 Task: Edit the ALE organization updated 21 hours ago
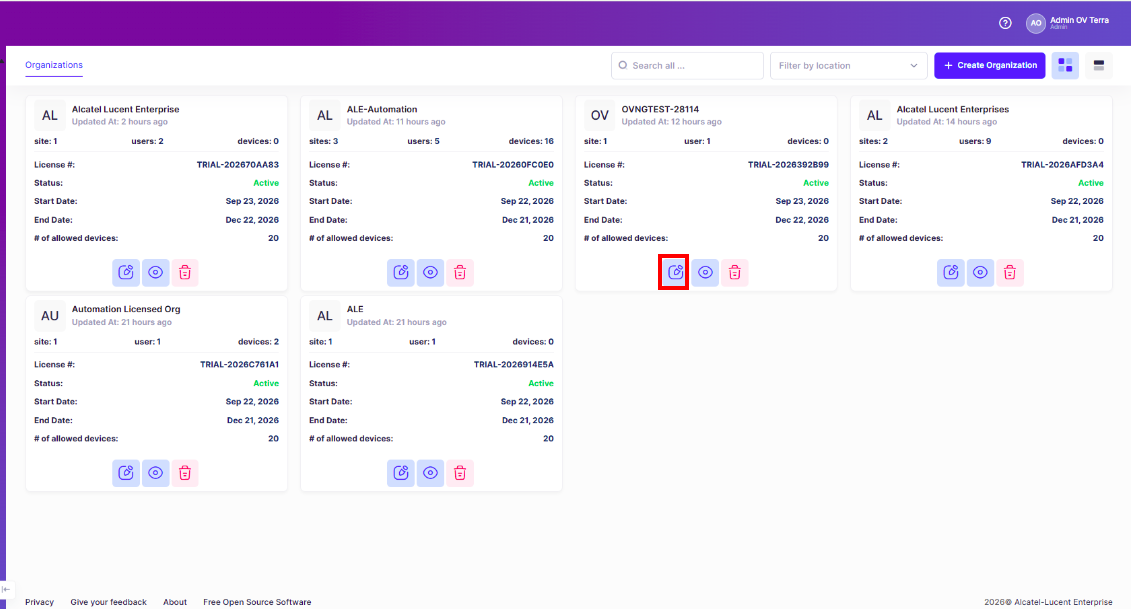tap(401, 473)
